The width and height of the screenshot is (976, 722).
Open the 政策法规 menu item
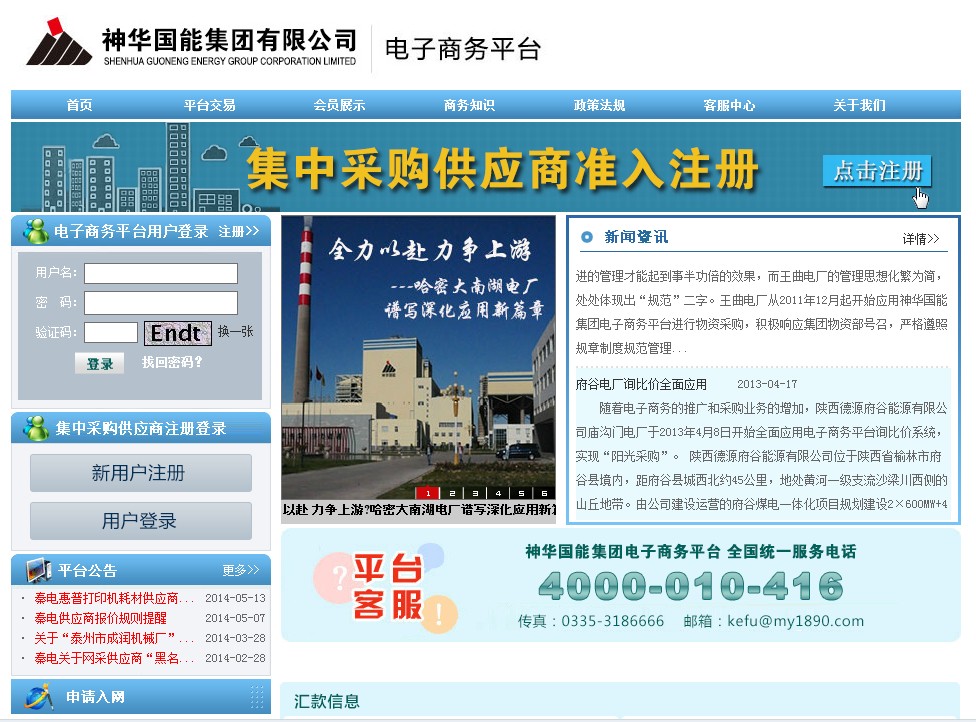tap(599, 105)
